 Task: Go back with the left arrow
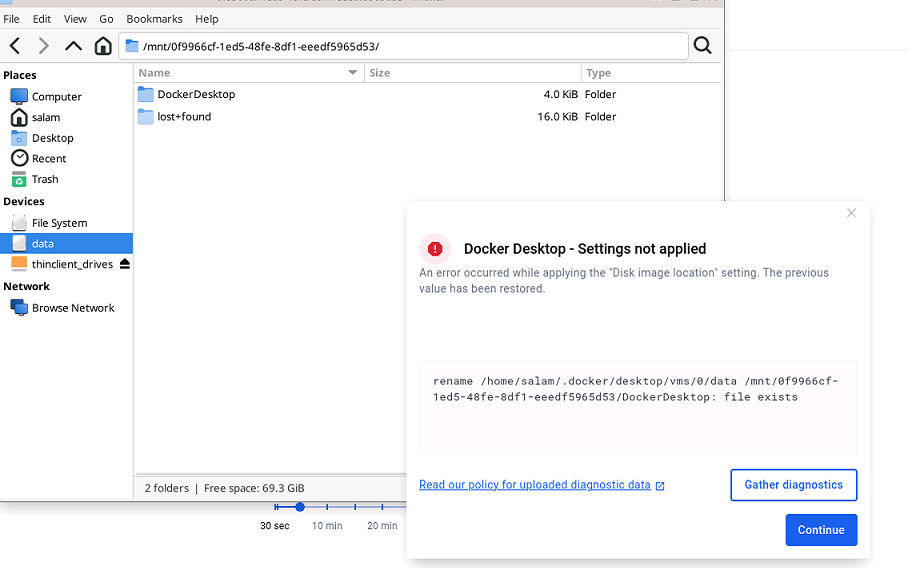pos(15,46)
